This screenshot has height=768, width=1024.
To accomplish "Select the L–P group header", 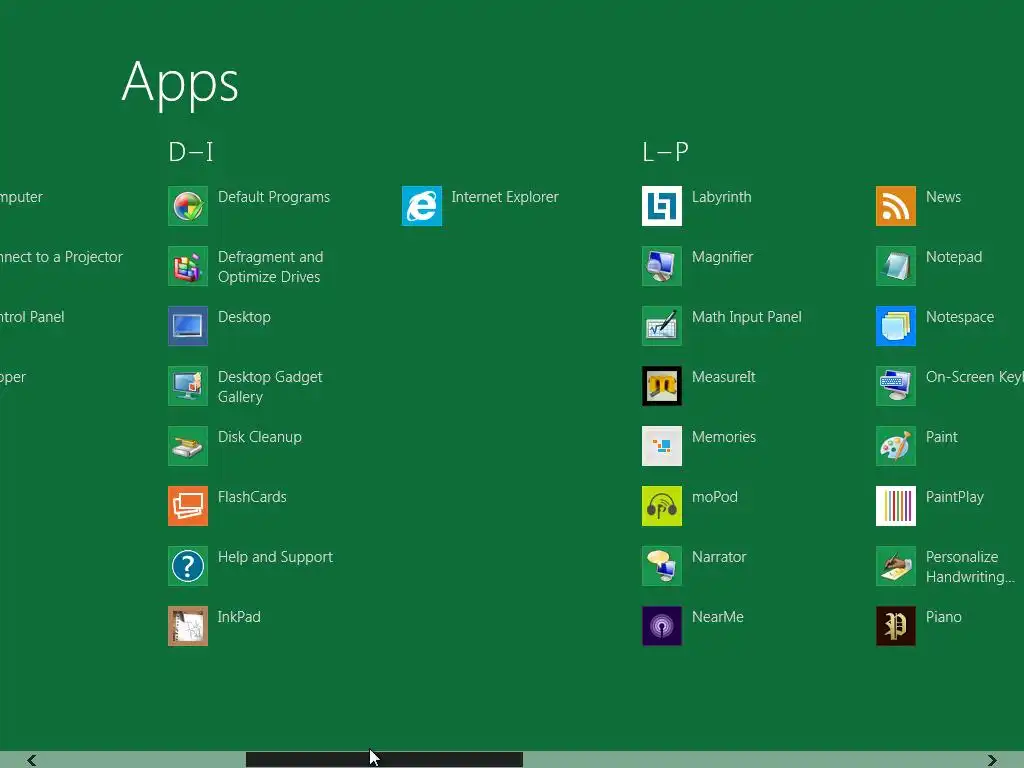I will 665,152.
